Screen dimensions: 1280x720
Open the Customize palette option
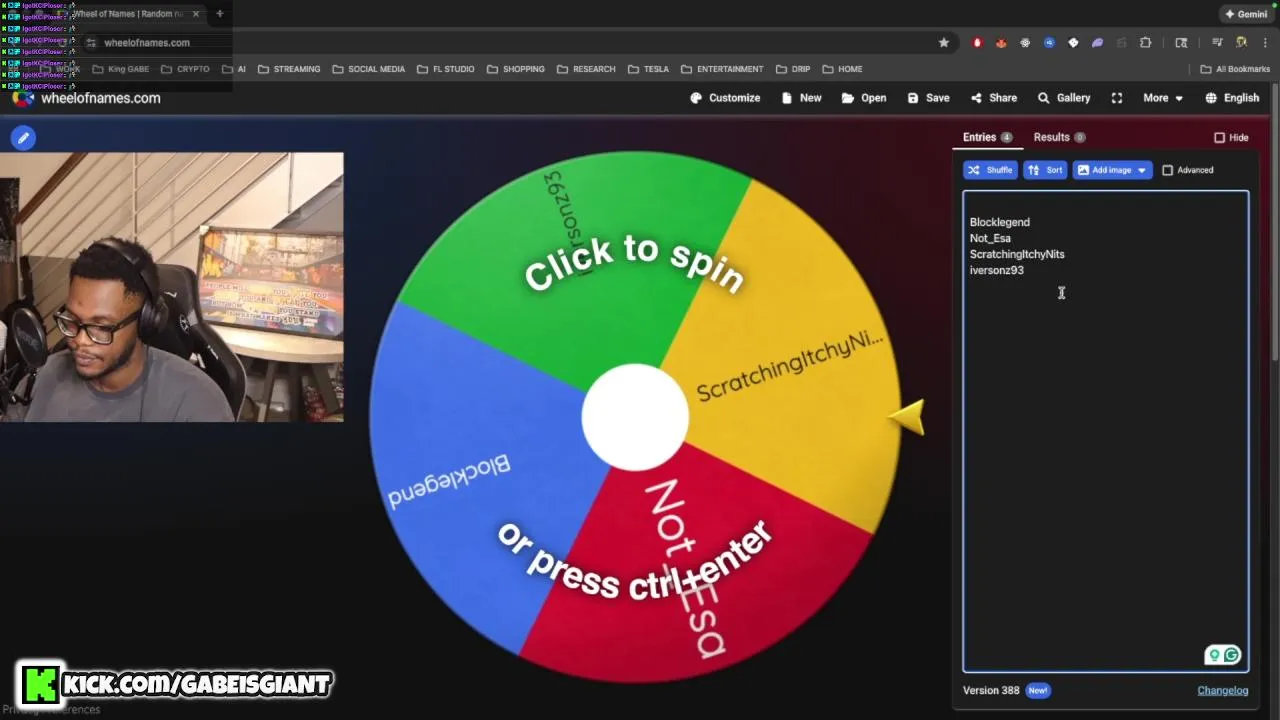(x=725, y=98)
